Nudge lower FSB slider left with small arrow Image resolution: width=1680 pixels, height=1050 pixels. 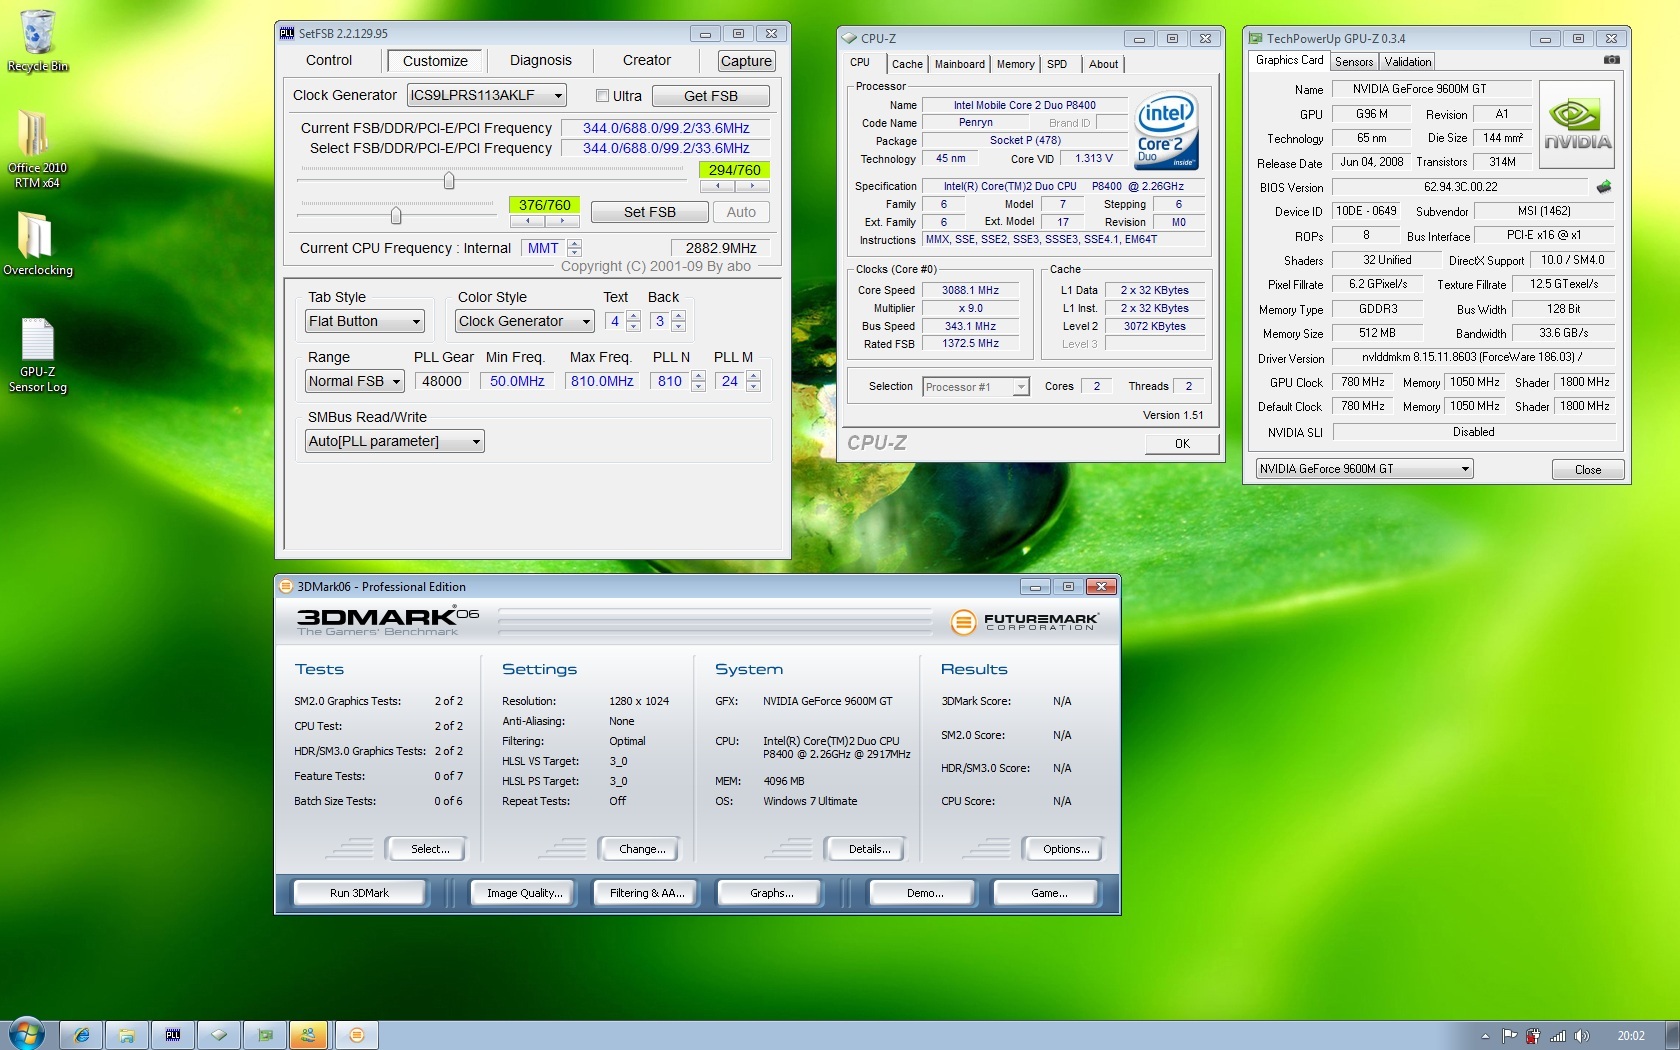pos(527,221)
